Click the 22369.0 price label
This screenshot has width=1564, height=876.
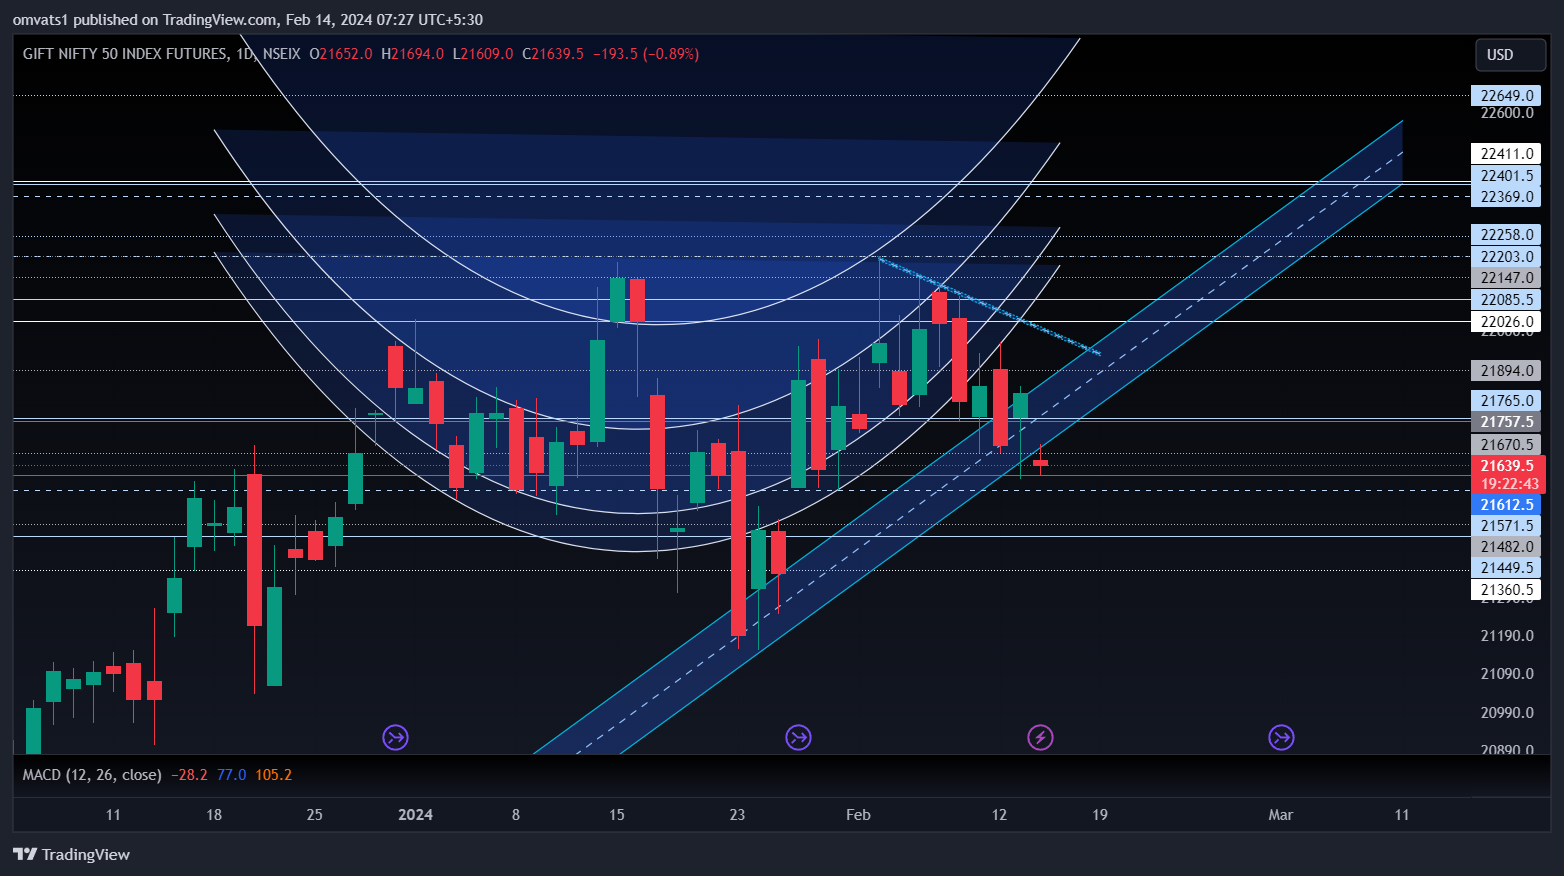pos(1506,197)
